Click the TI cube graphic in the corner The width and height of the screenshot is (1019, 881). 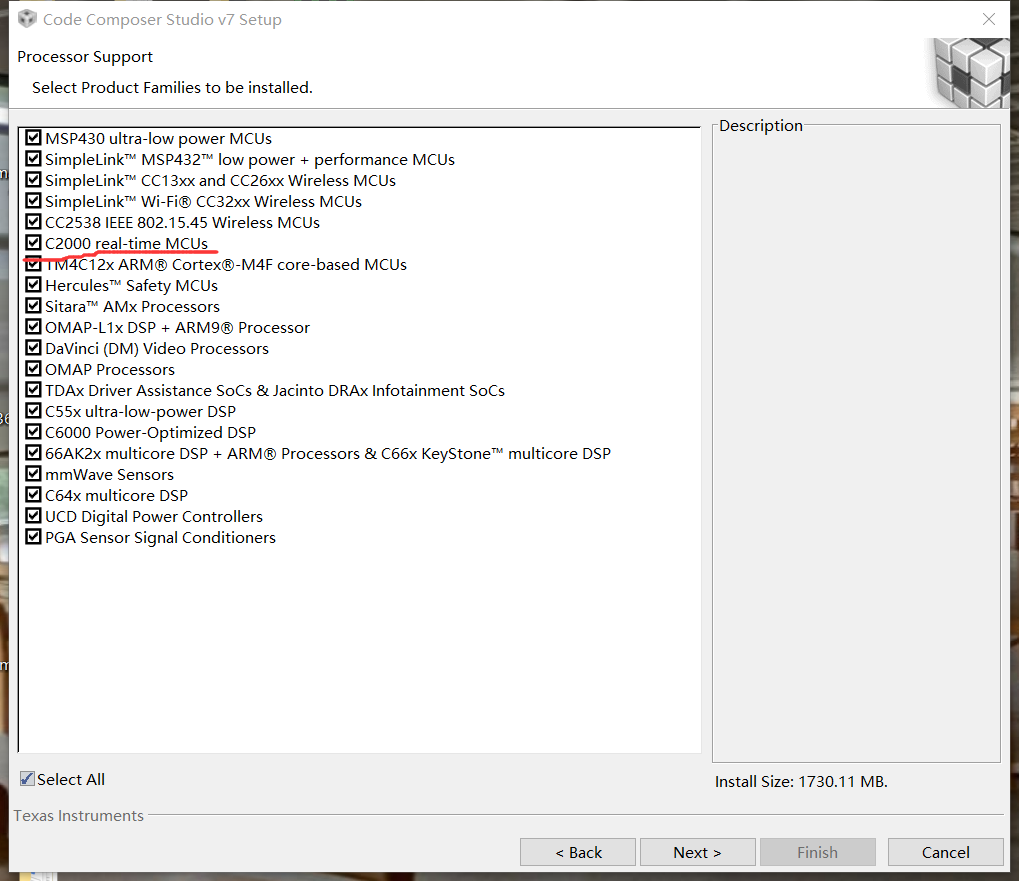967,72
